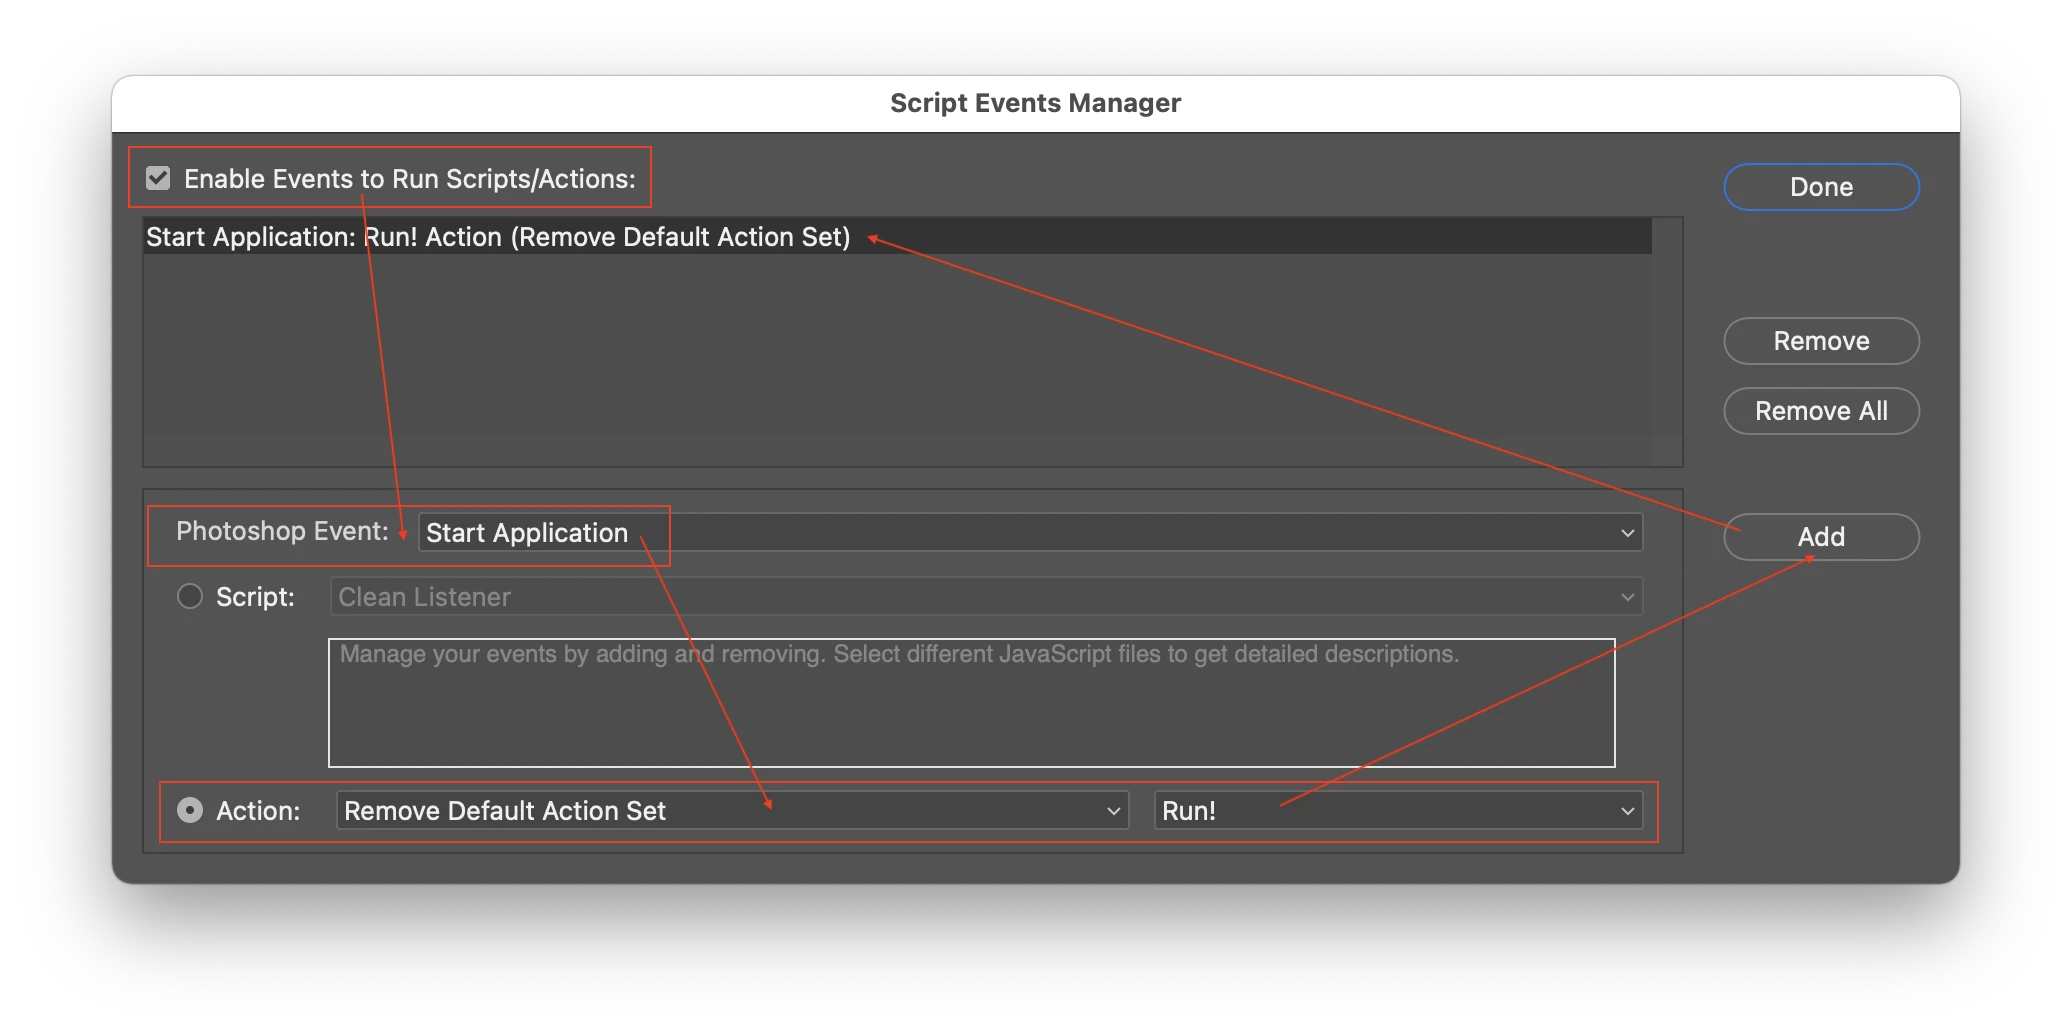Toggle Enable Events to Run Scripts/Actions checkbox
This screenshot has height=1032, width=2072.
[158, 179]
